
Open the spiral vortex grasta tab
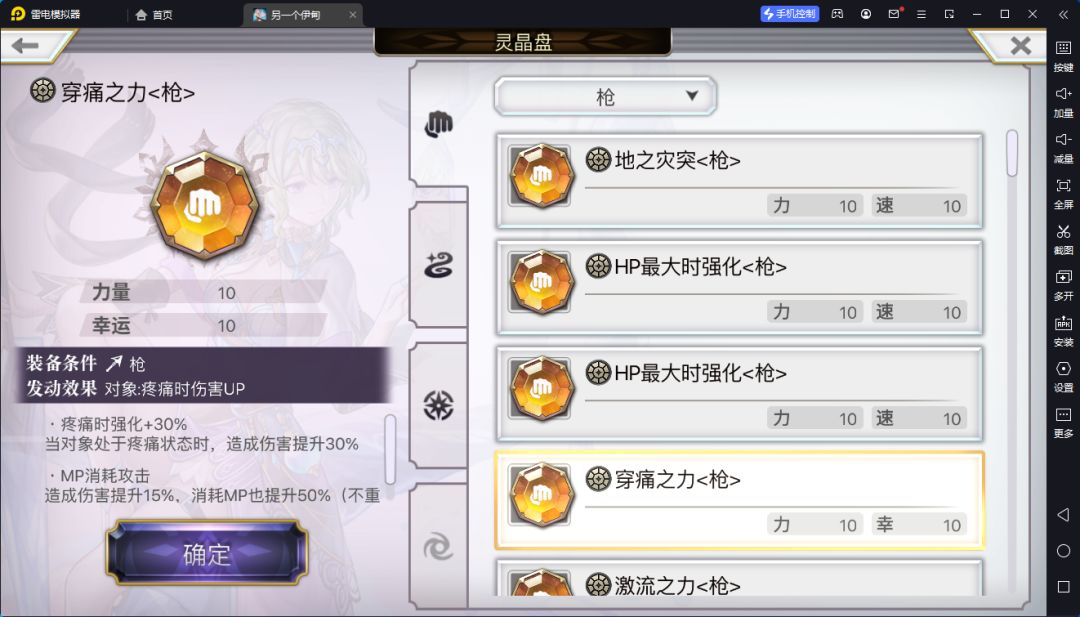(x=438, y=548)
